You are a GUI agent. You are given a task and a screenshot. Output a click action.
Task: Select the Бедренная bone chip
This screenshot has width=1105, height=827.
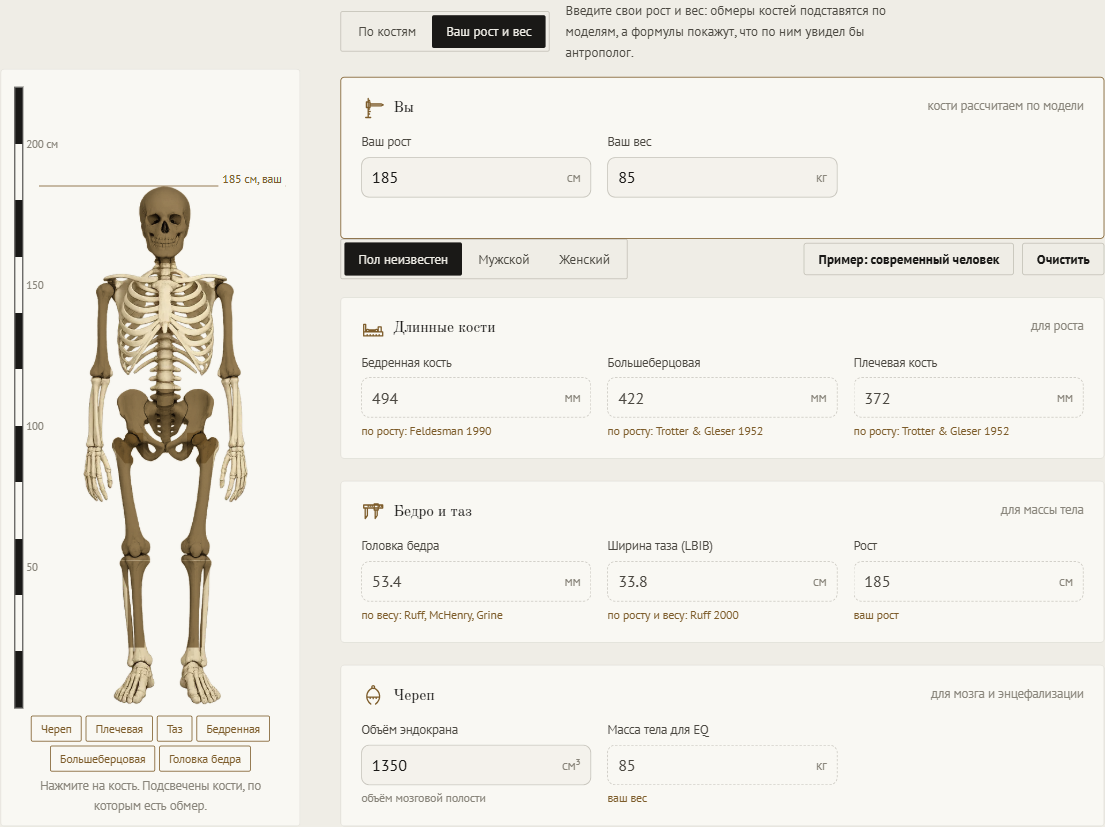[233, 729]
